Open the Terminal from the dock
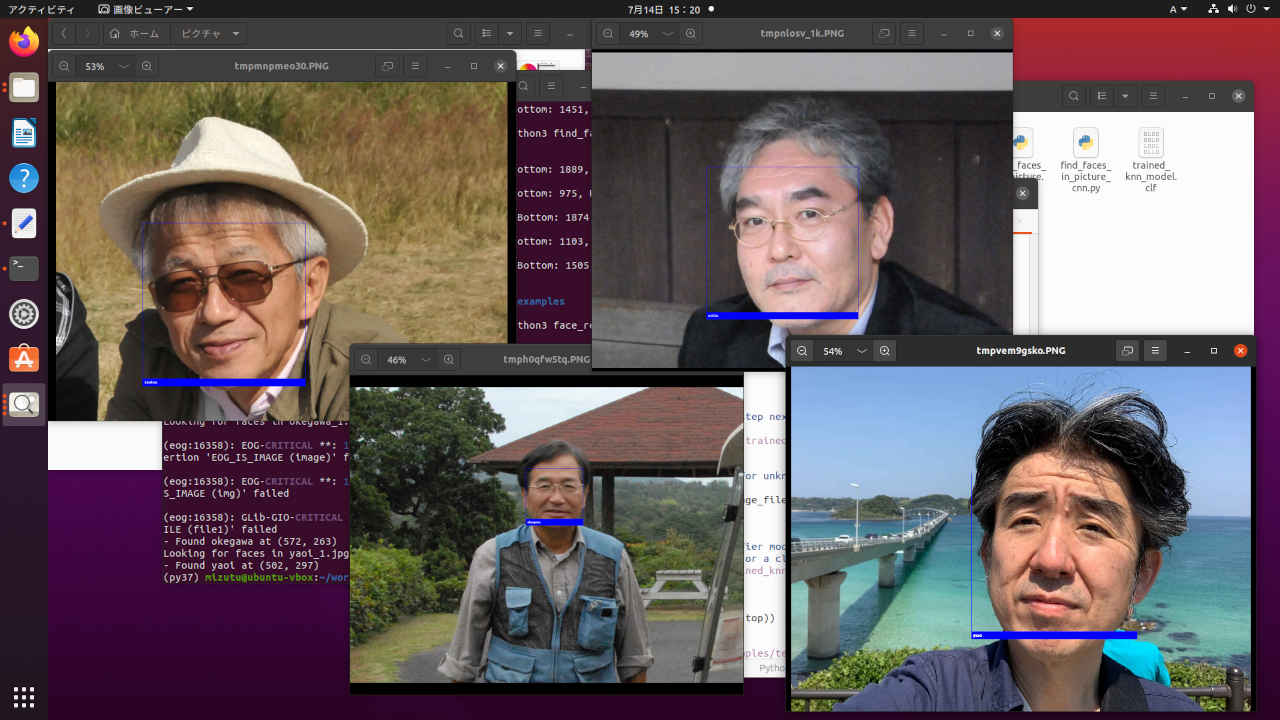The height and width of the screenshot is (720, 1280). pyautogui.click(x=24, y=268)
